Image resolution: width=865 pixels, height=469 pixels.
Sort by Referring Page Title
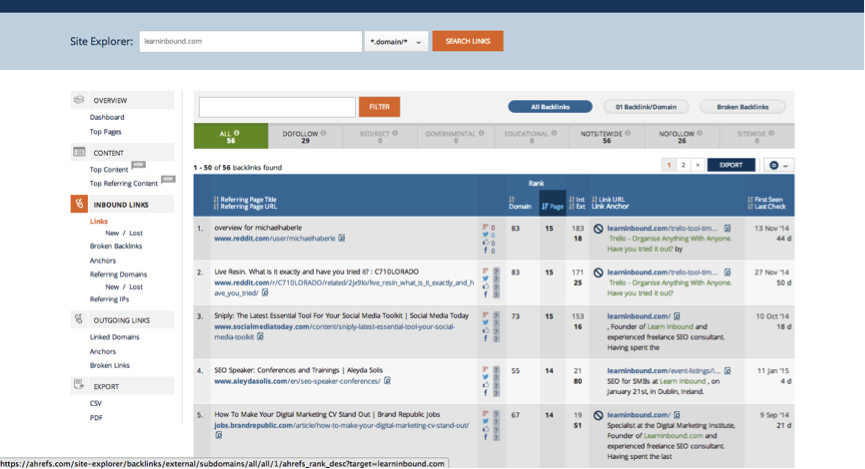(x=245, y=199)
